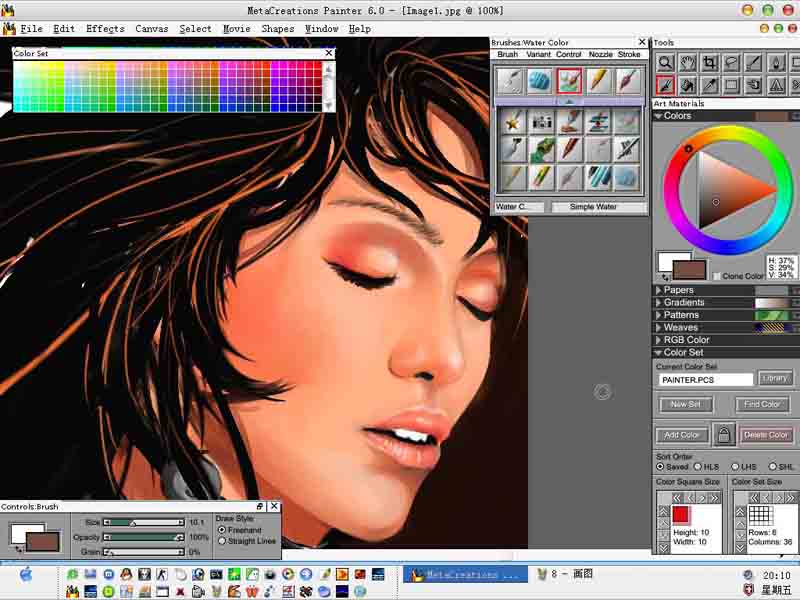Screen dimensions: 800x600
Task: Open the Shapes menu
Action: click(278, 29)
